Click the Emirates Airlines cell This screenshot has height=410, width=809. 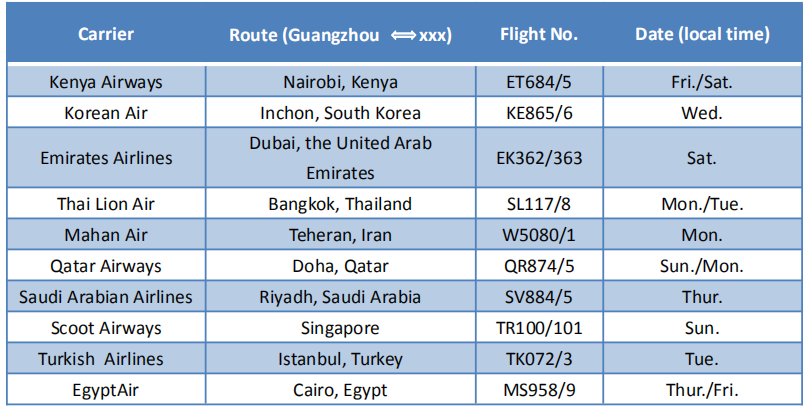(x=106, y=158)
